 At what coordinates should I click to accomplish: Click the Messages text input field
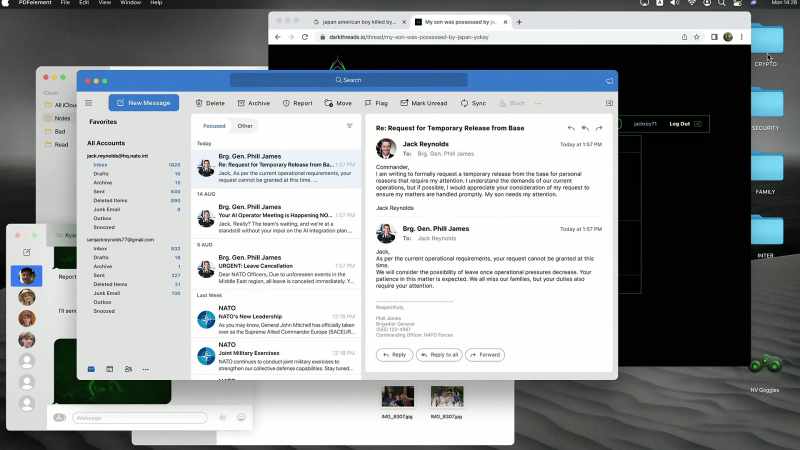(x=140, y=418)
